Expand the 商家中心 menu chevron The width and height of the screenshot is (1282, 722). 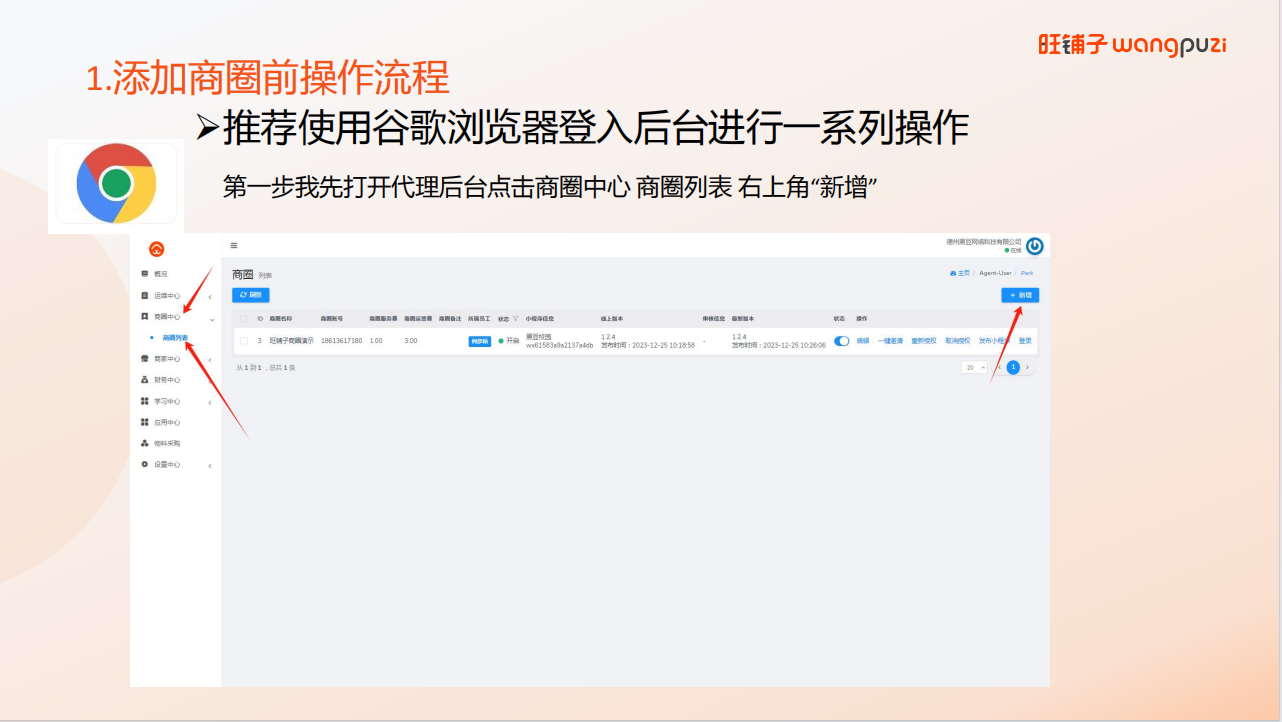click(210, 360)
